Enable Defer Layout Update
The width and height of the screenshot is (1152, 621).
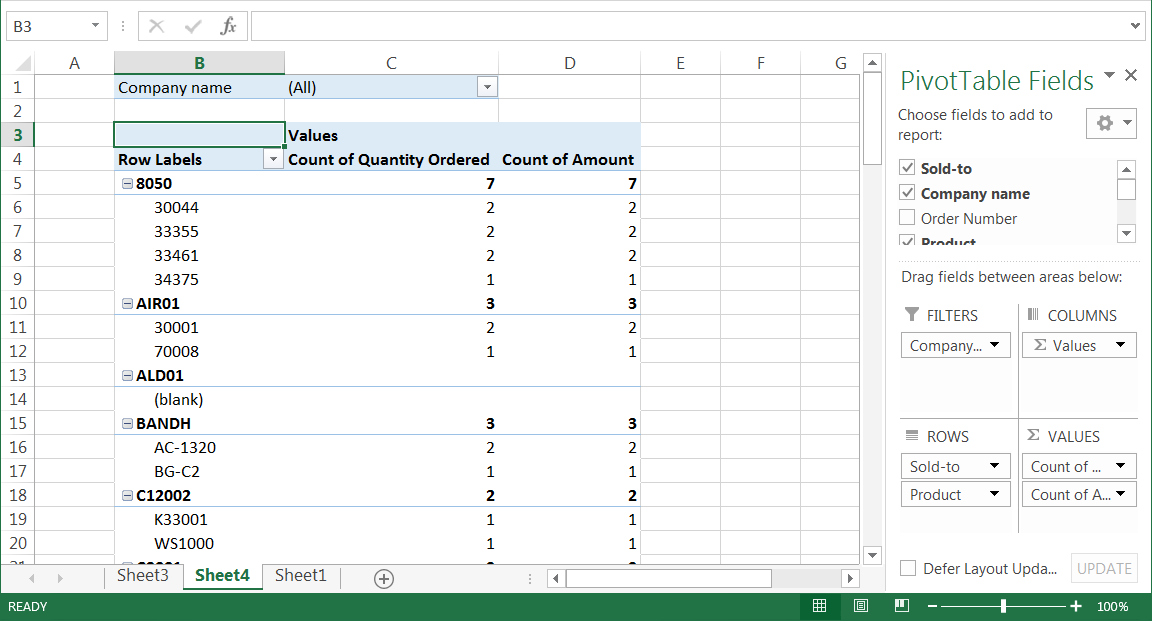click(908, 567)
